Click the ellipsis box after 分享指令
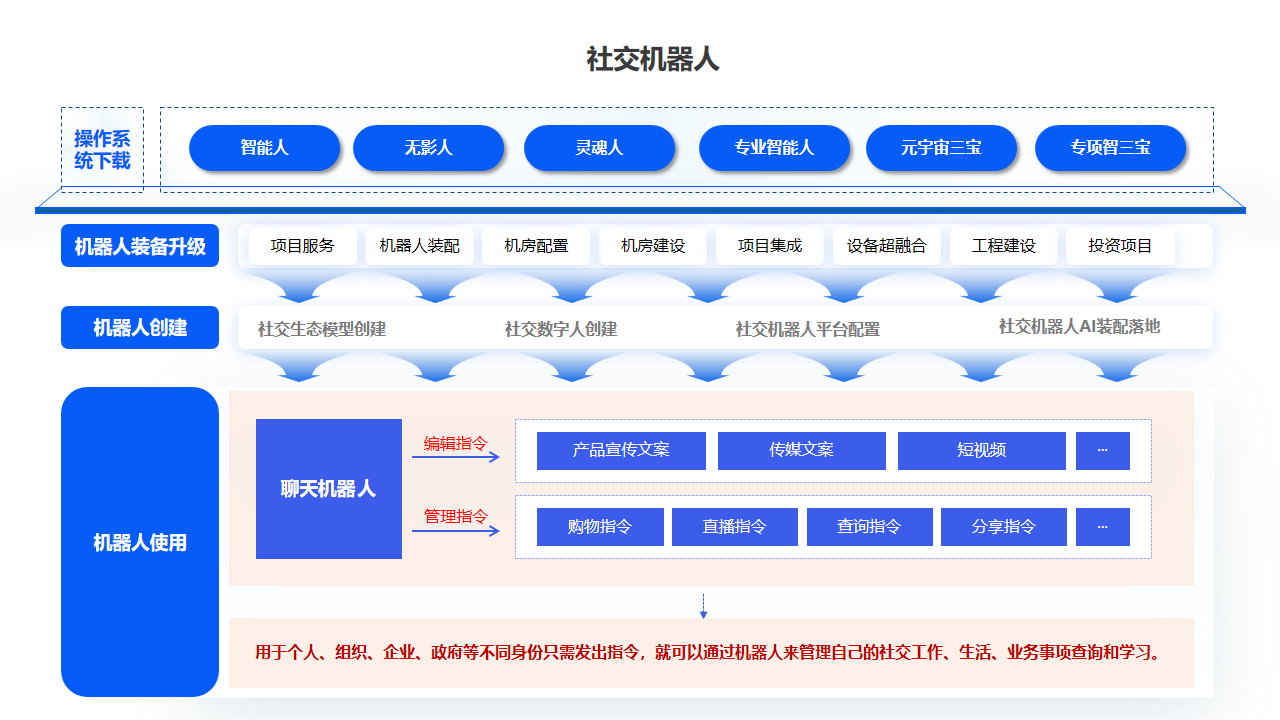The height and width of the screenshot is (720, 1280). tap(1103, 527)
